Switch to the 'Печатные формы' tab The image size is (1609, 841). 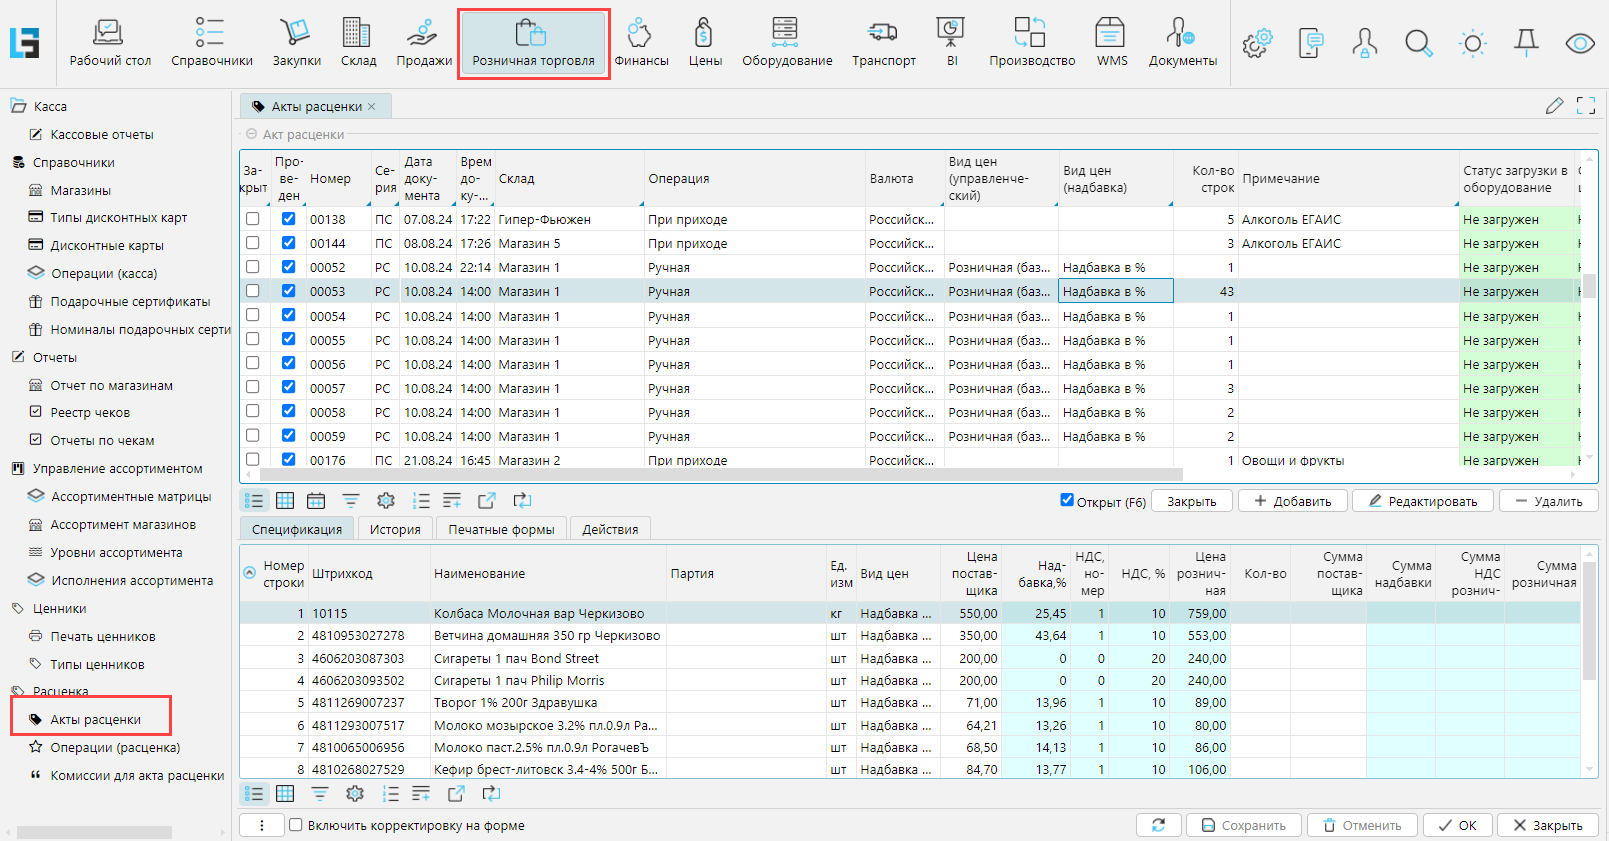pyautogui.click(x=501, y=529)
